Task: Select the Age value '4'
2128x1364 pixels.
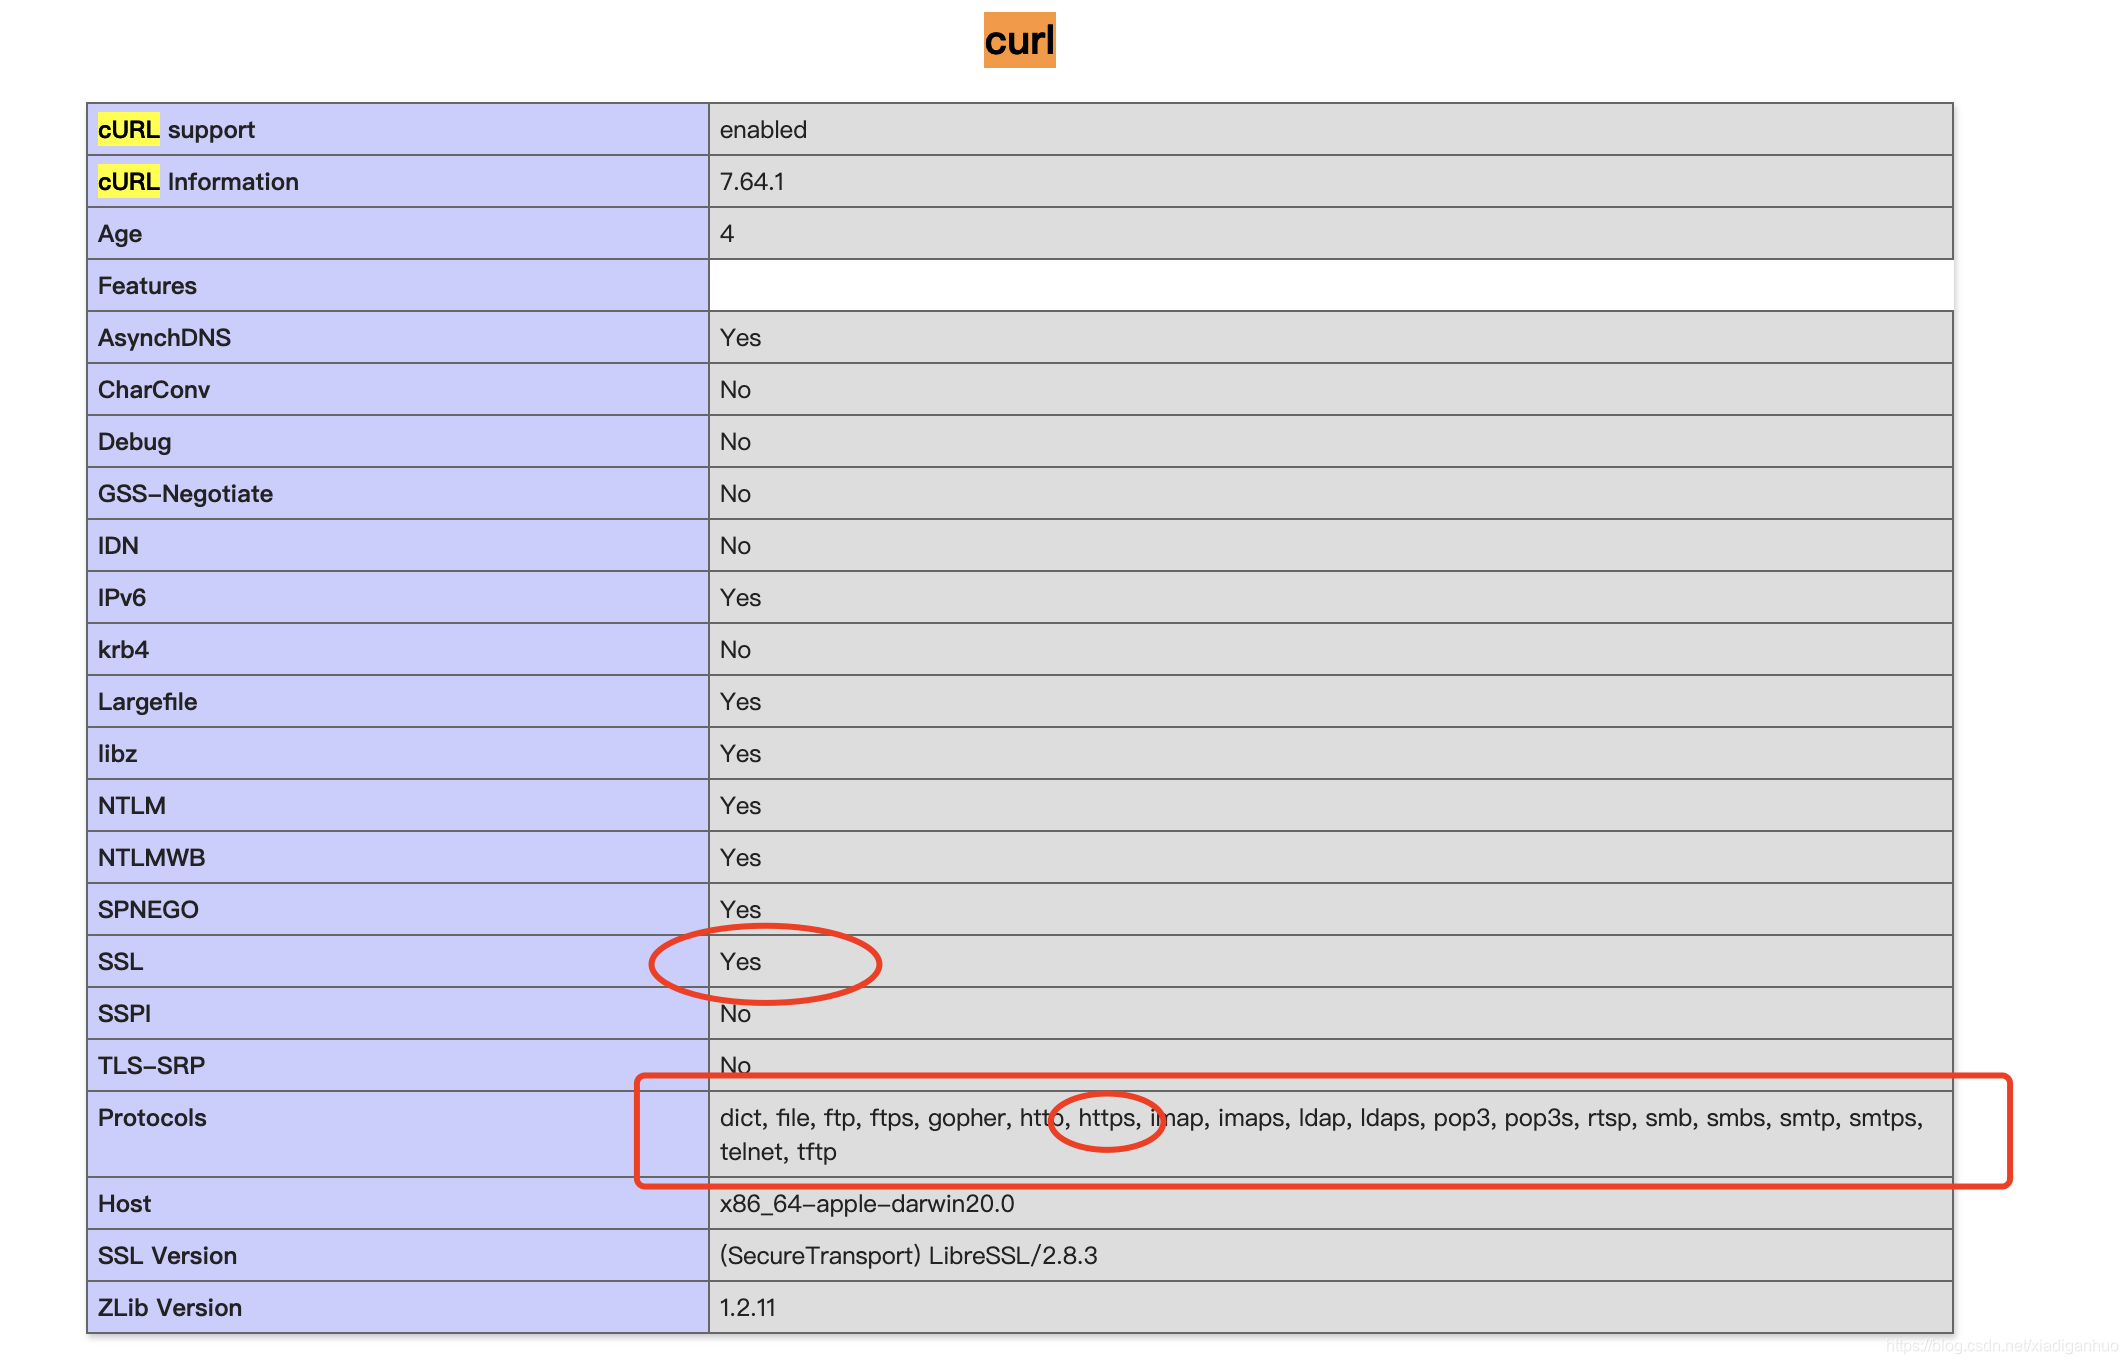Action: (x=727, y=234)
